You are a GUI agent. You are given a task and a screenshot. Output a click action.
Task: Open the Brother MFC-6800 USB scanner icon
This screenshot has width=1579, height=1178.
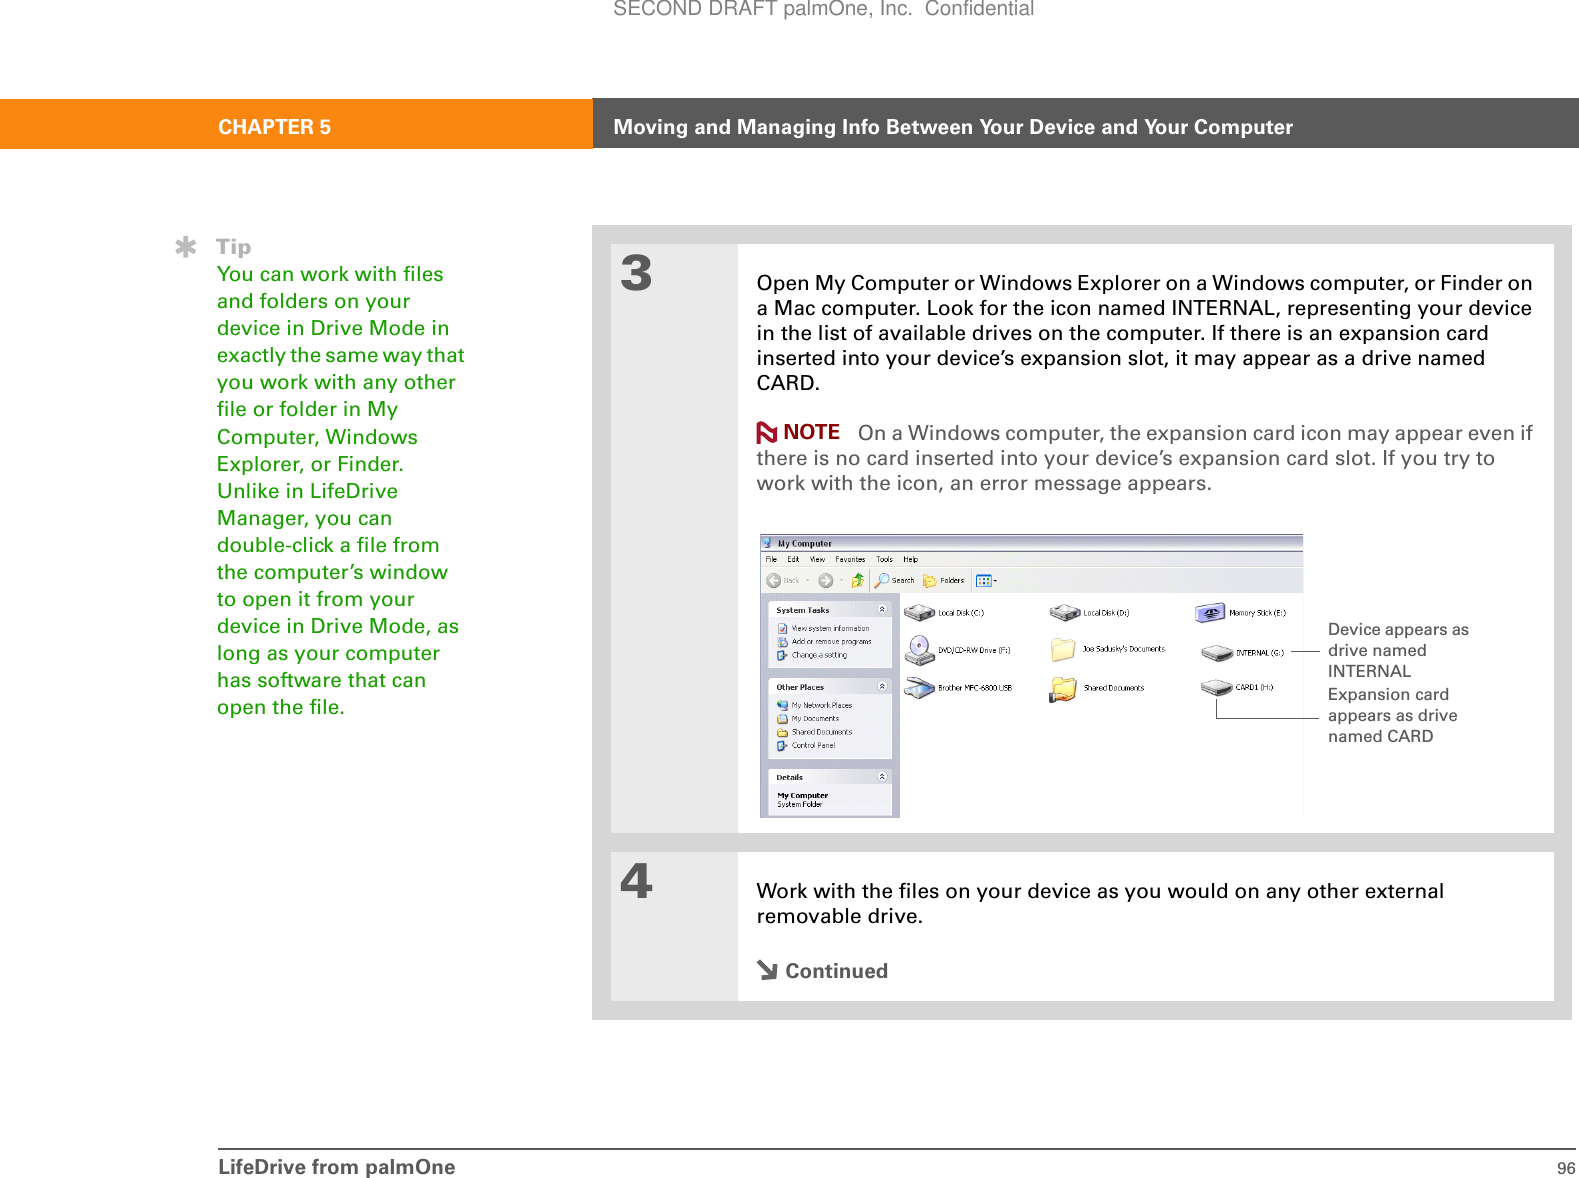[919, 688]
